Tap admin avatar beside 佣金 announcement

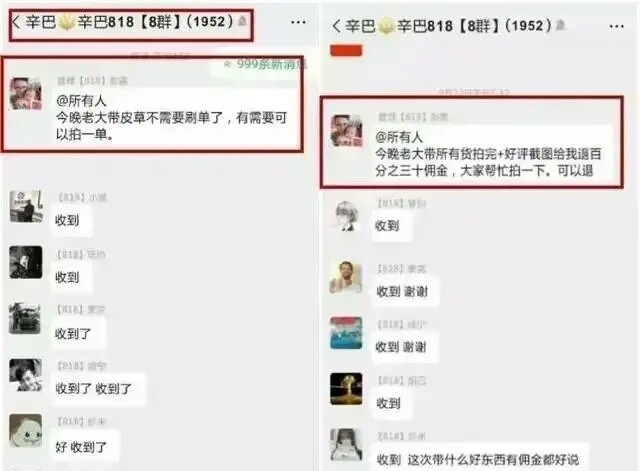[x=346, y=131]
